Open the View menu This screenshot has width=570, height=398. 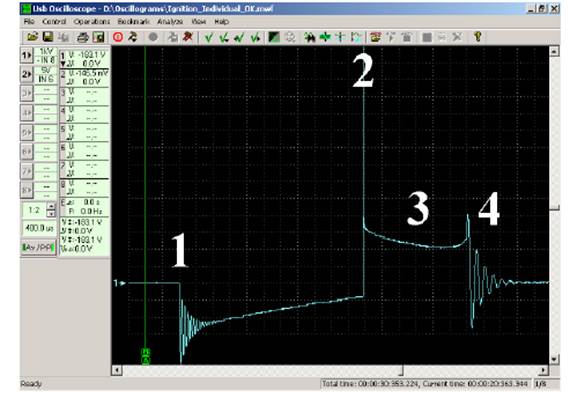198,22
